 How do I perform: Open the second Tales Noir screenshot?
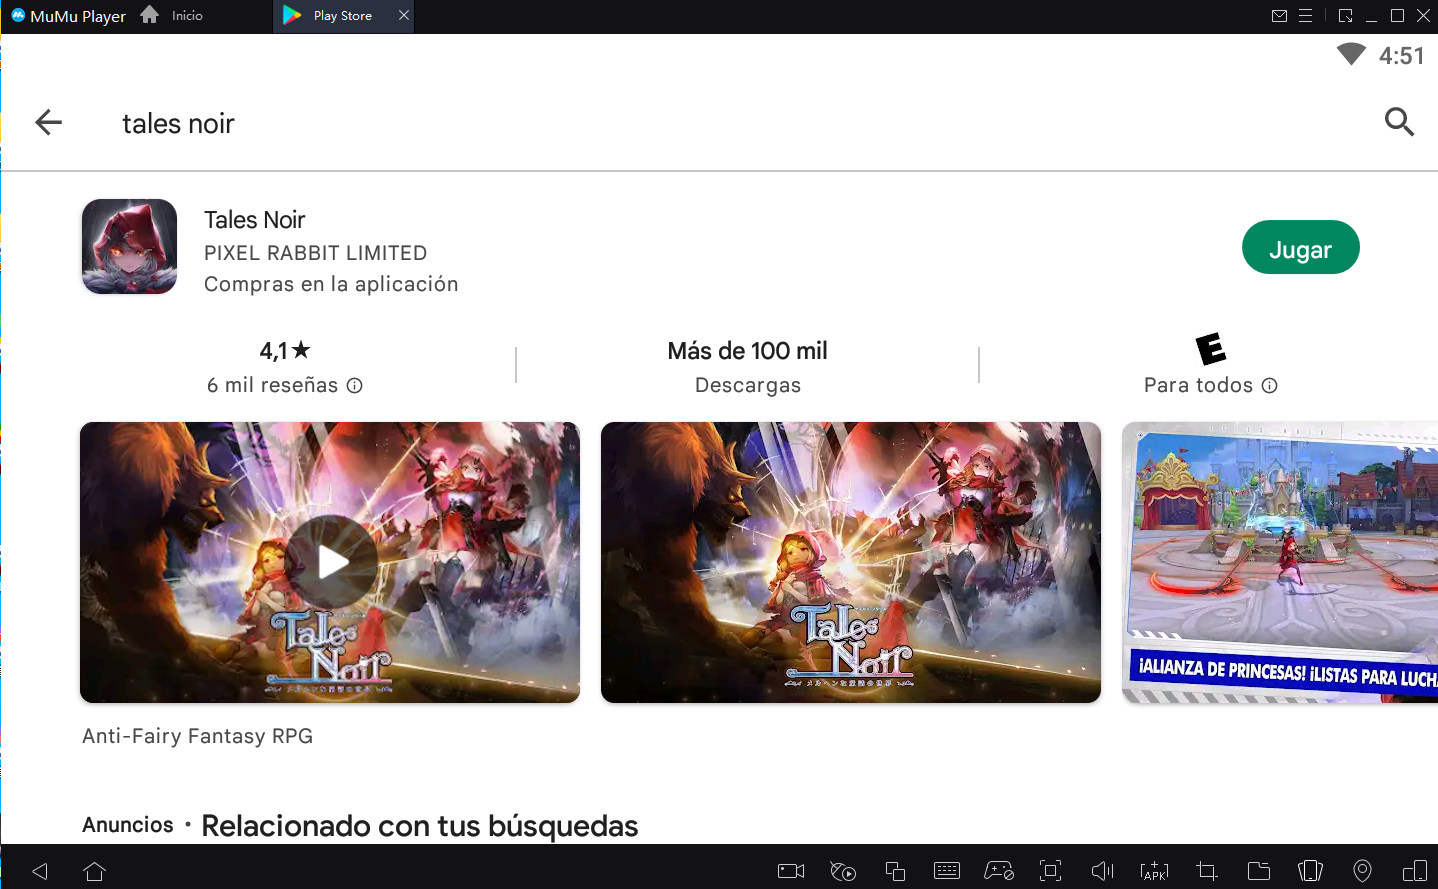(850, 562)
